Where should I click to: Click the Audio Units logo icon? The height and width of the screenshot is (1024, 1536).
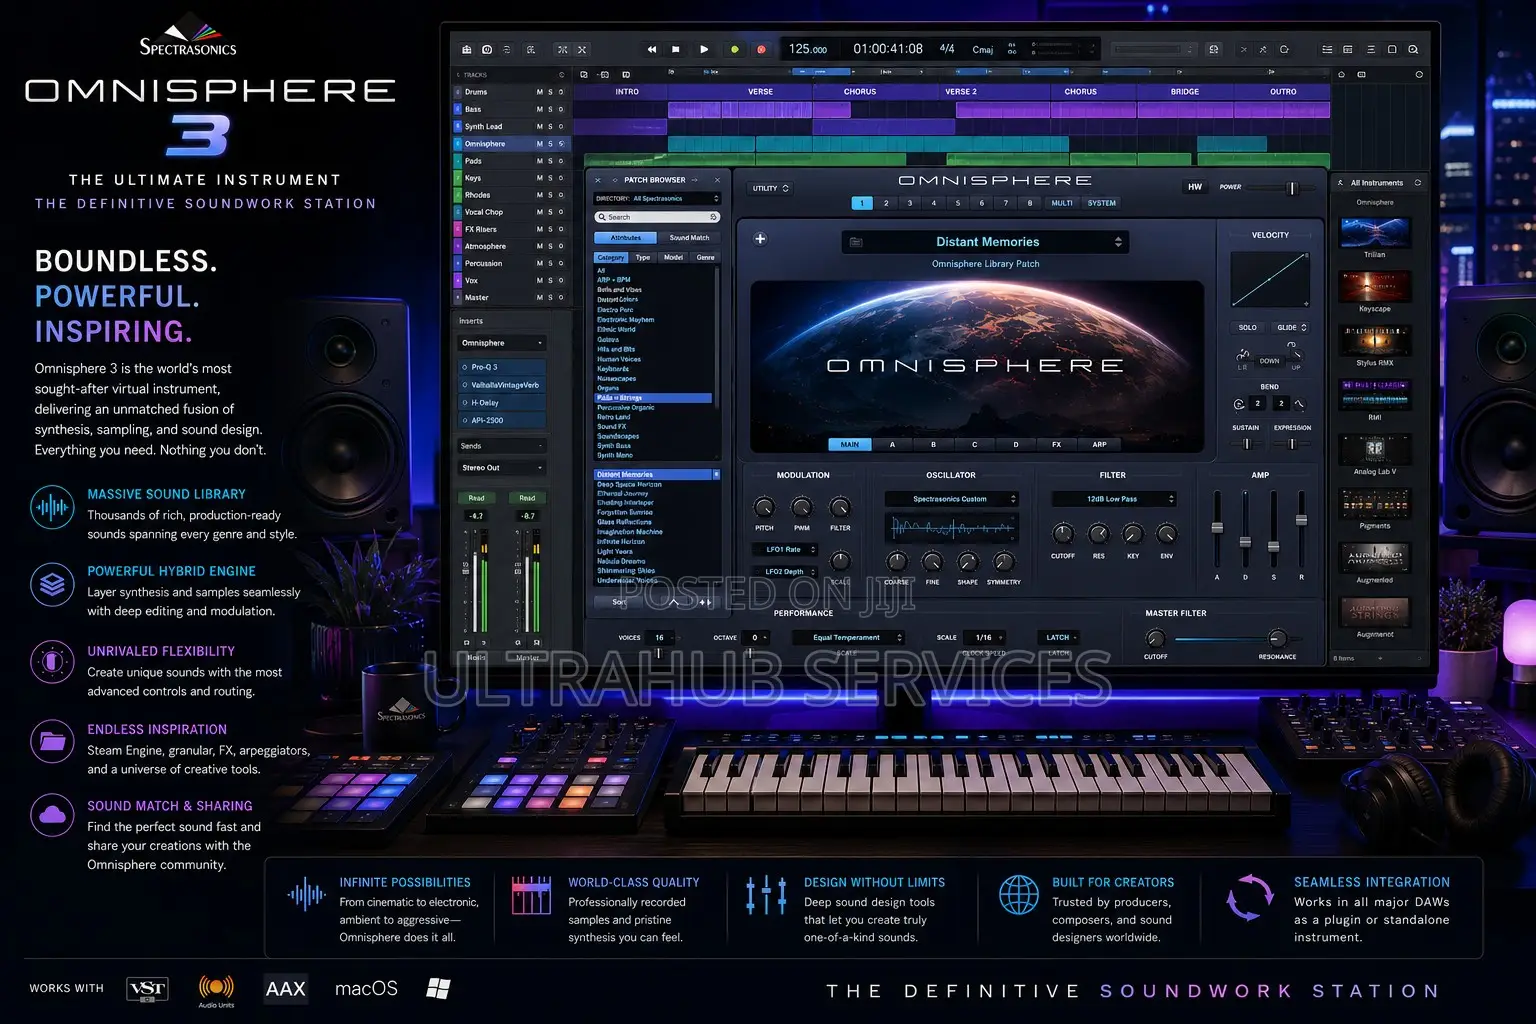click(x=216, y=990)
